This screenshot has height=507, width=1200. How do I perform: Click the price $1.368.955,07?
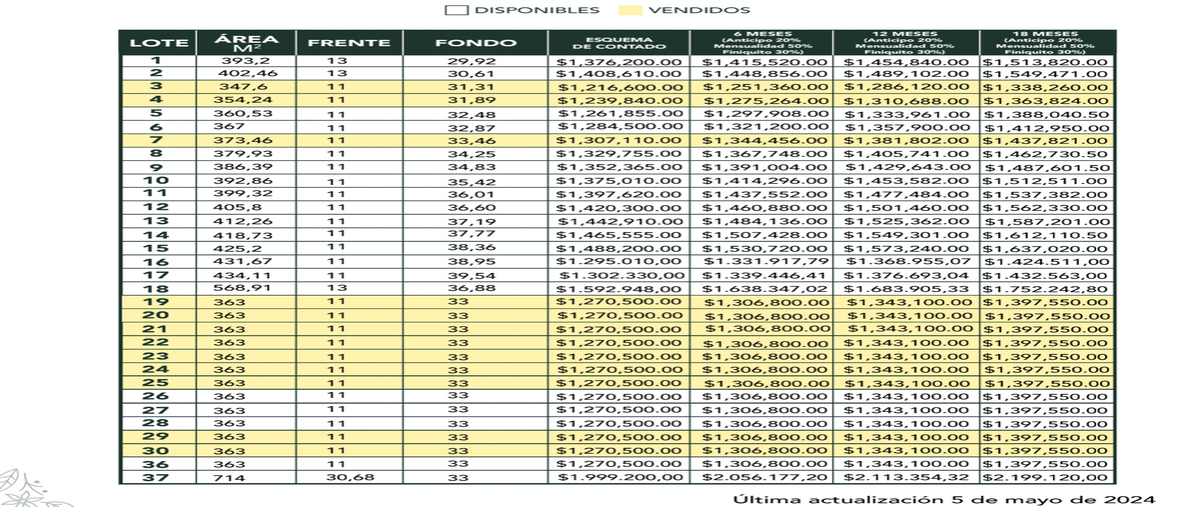907,261
